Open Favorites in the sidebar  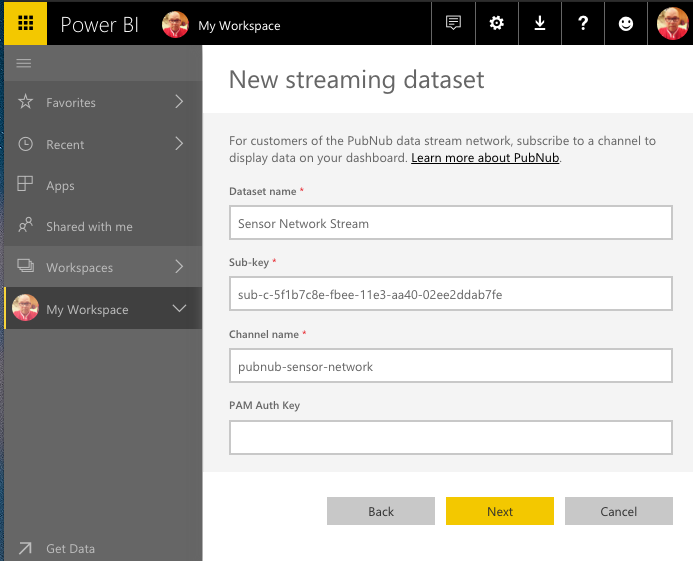(103, 102)
